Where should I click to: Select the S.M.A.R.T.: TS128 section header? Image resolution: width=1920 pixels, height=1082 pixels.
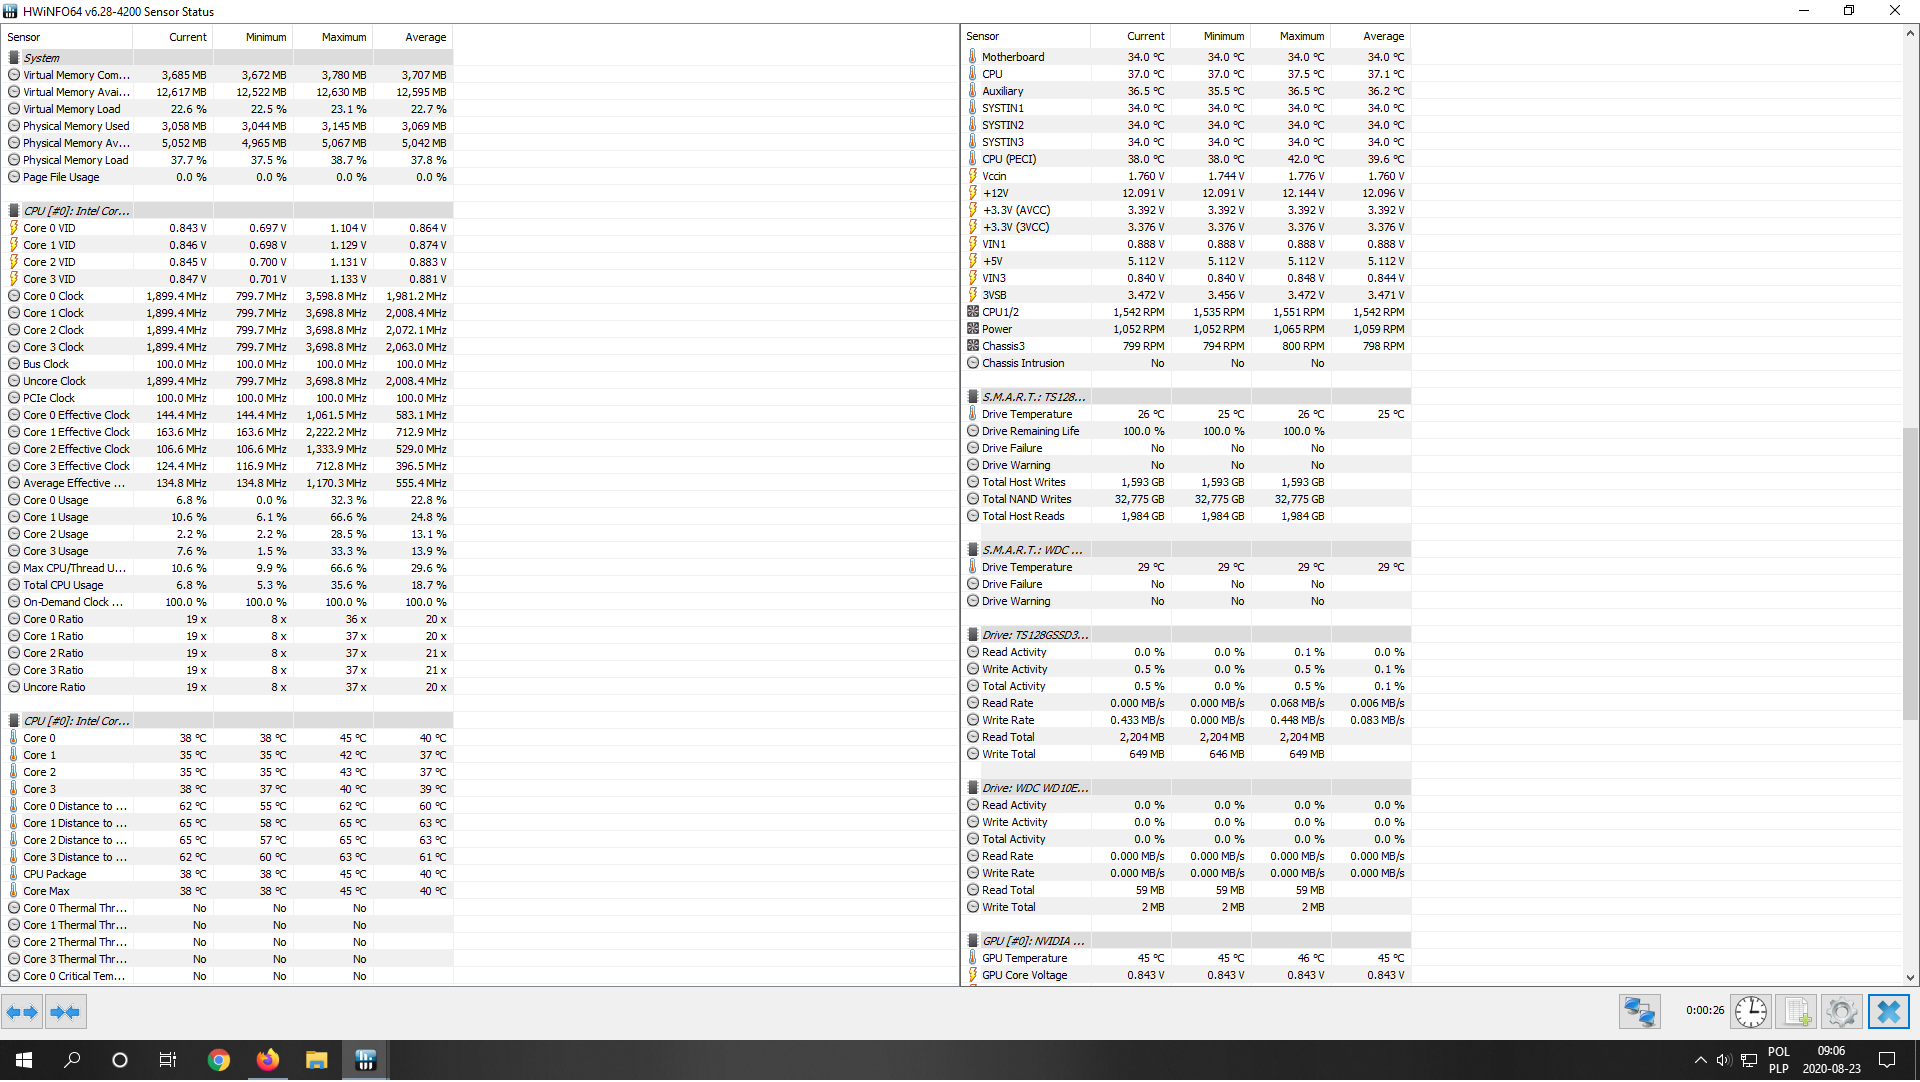(1187, 397)
